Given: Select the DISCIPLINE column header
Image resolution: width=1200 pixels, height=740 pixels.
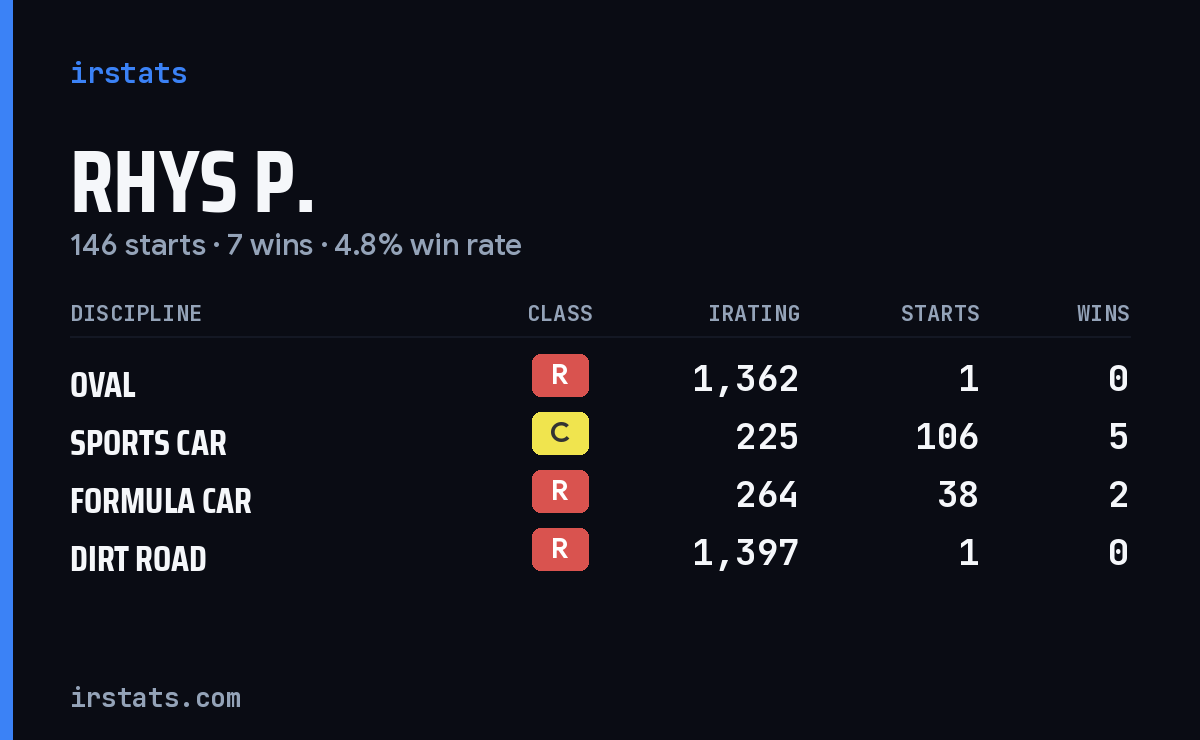Looking at the screenshot, I should (136, 313).
